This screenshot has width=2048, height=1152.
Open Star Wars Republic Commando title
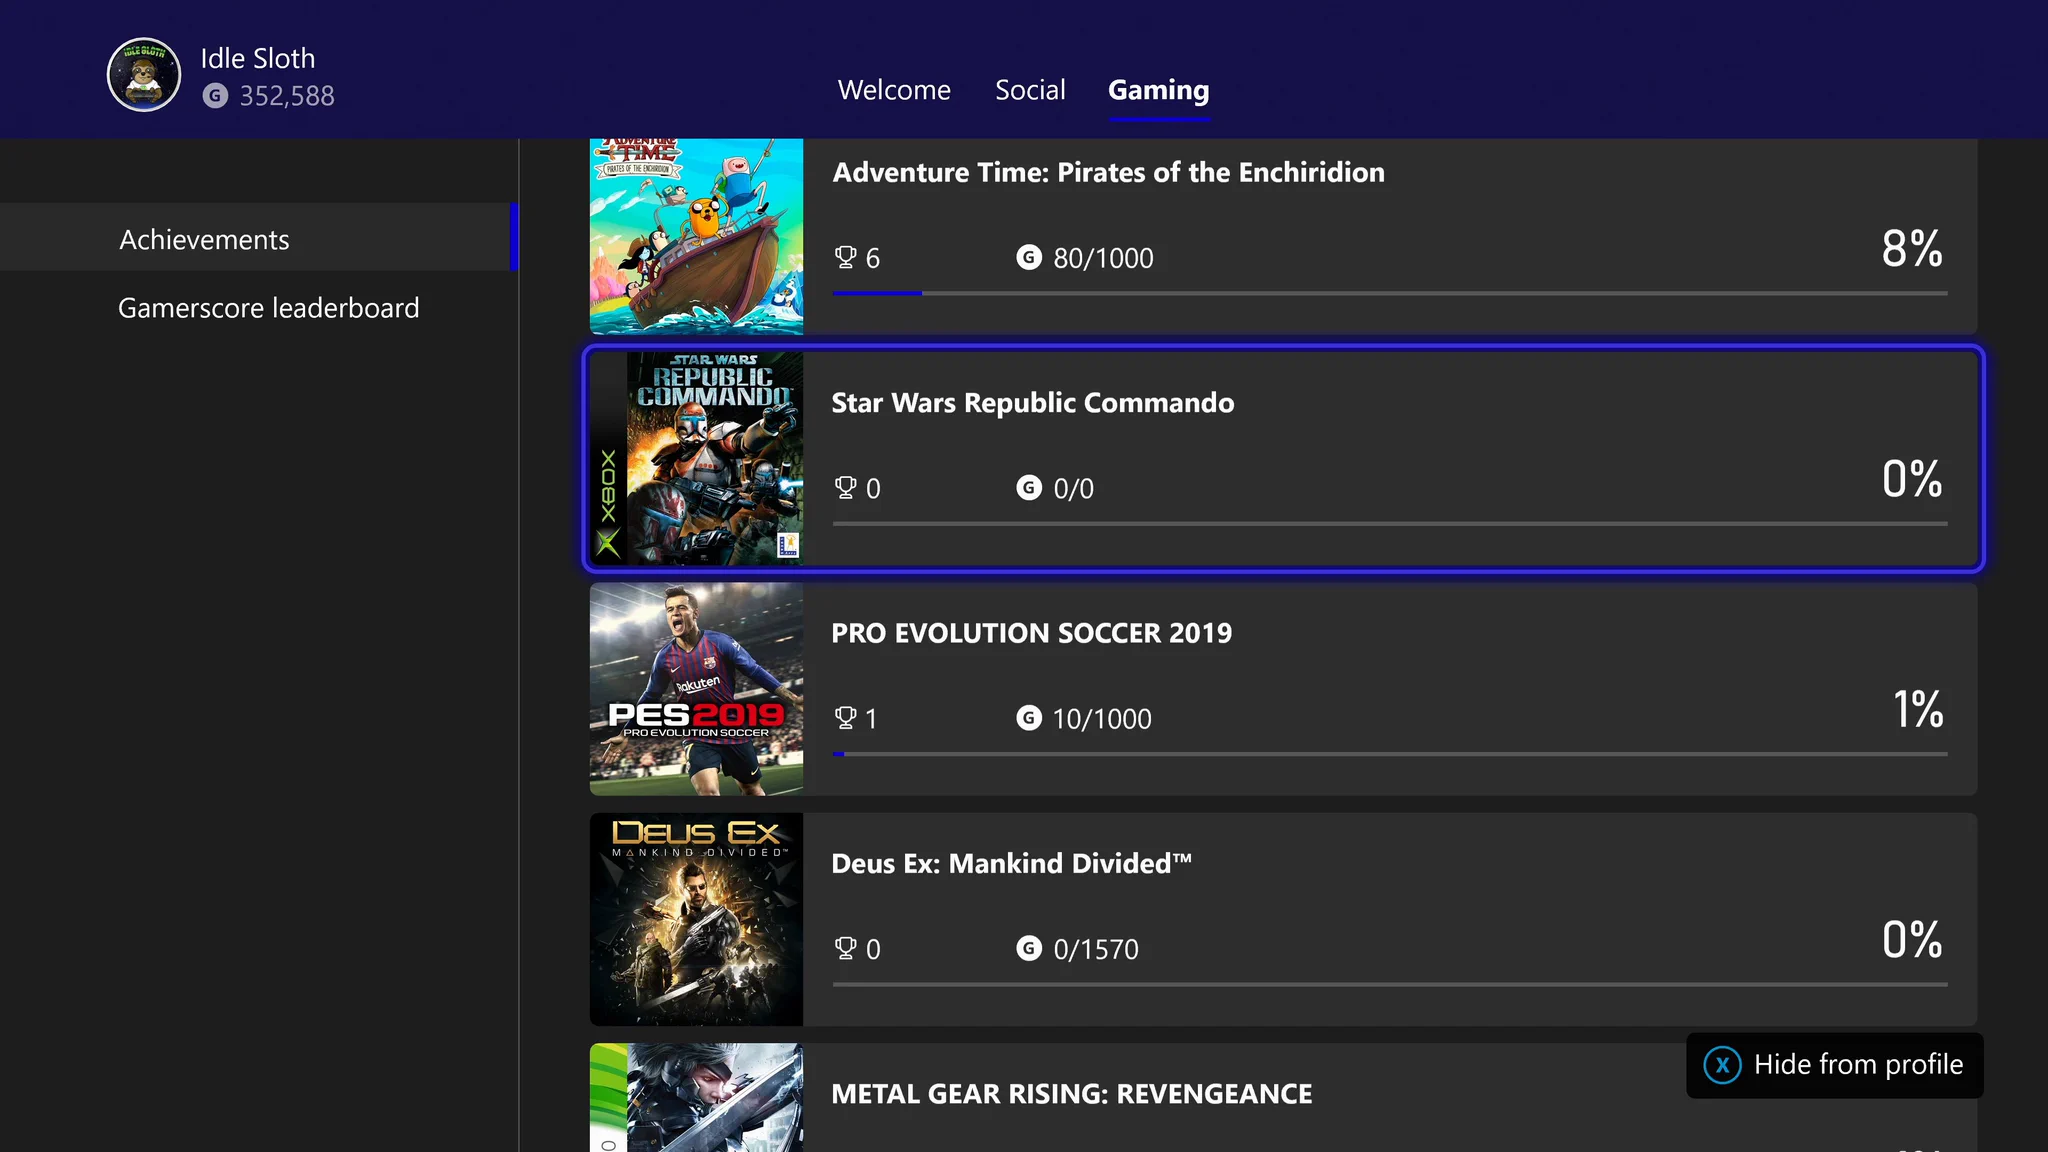click(1033, 403)
